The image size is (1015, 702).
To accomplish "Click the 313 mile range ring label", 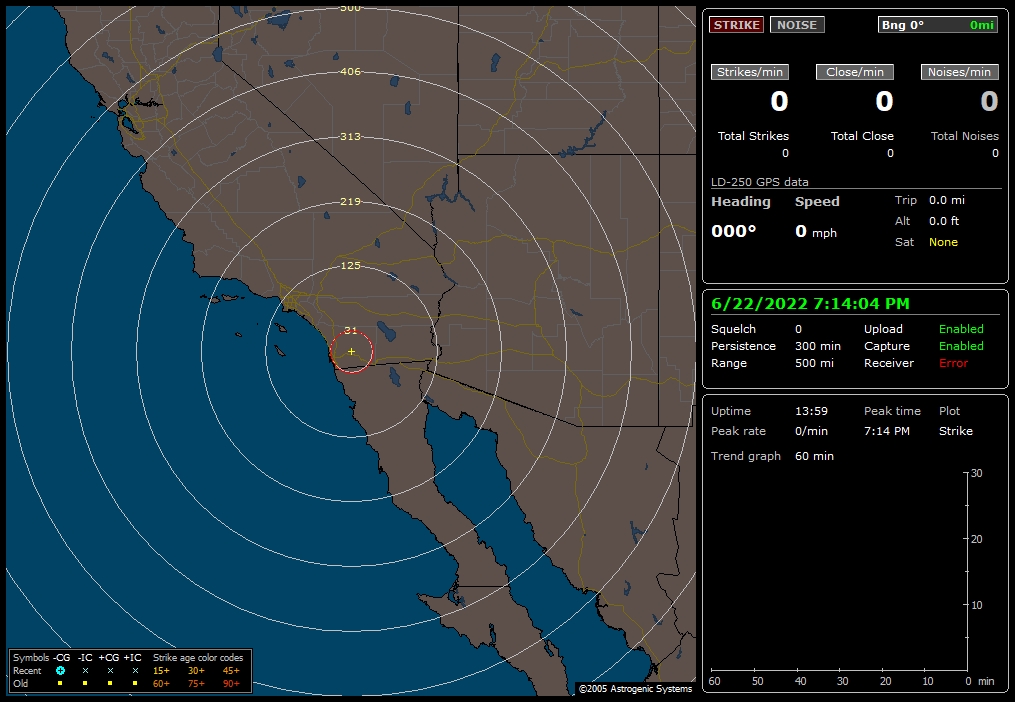I will tap(350, 137).
